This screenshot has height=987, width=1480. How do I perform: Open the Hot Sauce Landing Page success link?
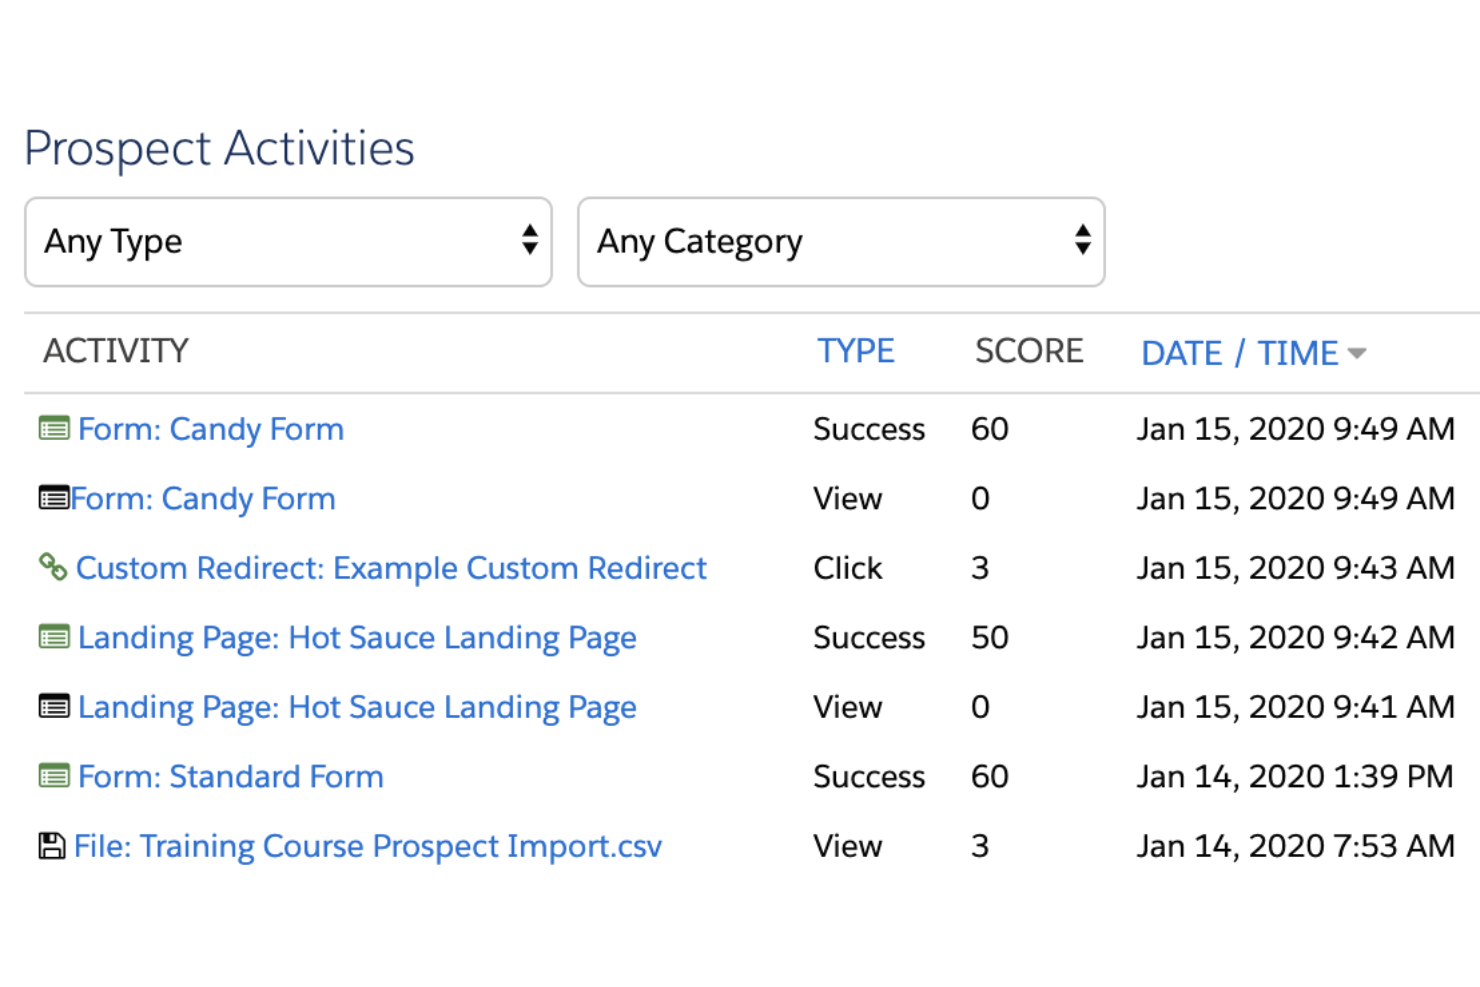pyautogui.click(x=357, y=637)
